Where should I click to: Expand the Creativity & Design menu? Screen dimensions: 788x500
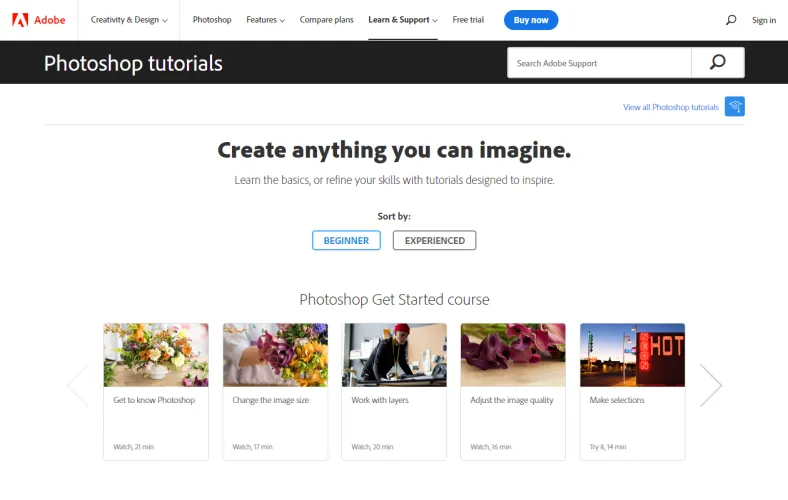(x=129, y=20)
